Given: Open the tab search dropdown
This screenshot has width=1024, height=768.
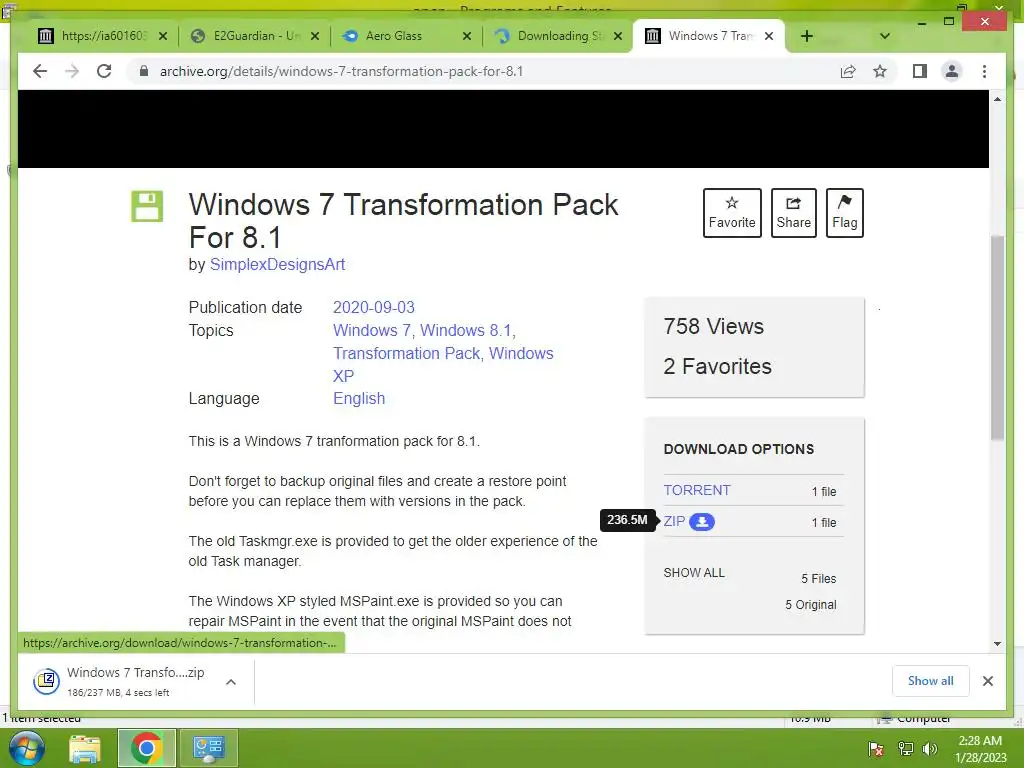Looking at the screenshot, I should click(885, 36).
